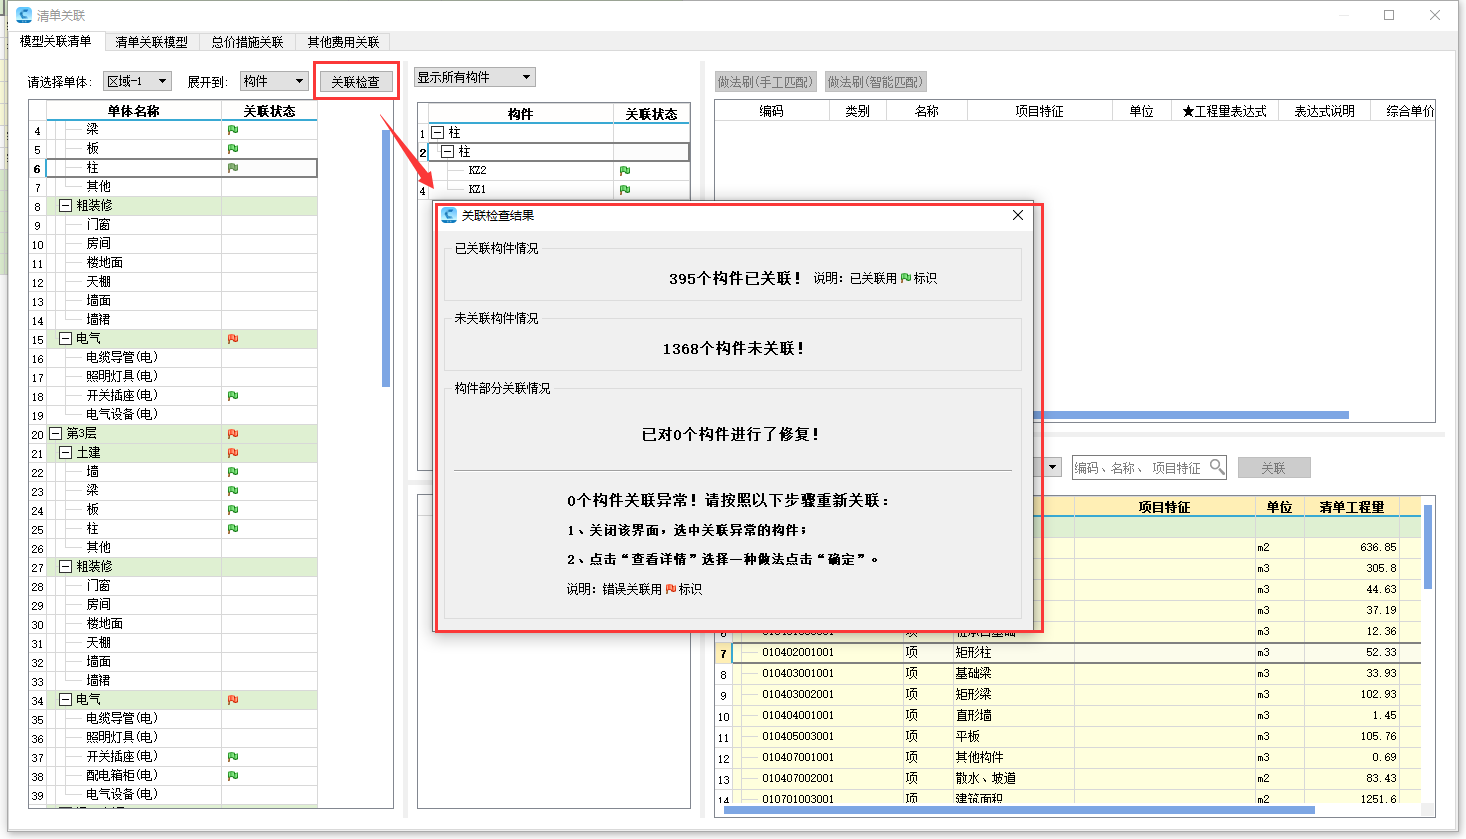Click the 清单关联 app icon in the title bar
Viewport: 1466px width, 839px height.
pyautogui.click(x=23, y=15)
